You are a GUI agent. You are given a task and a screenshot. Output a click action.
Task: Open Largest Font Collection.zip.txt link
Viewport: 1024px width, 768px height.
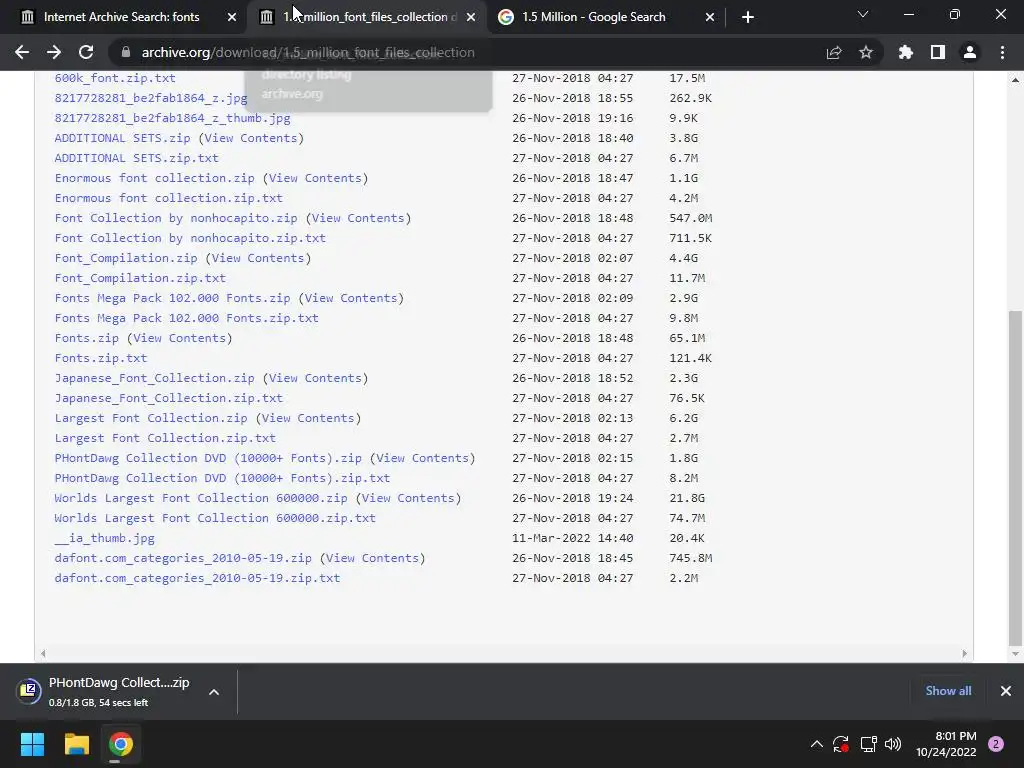click(165, 438)
